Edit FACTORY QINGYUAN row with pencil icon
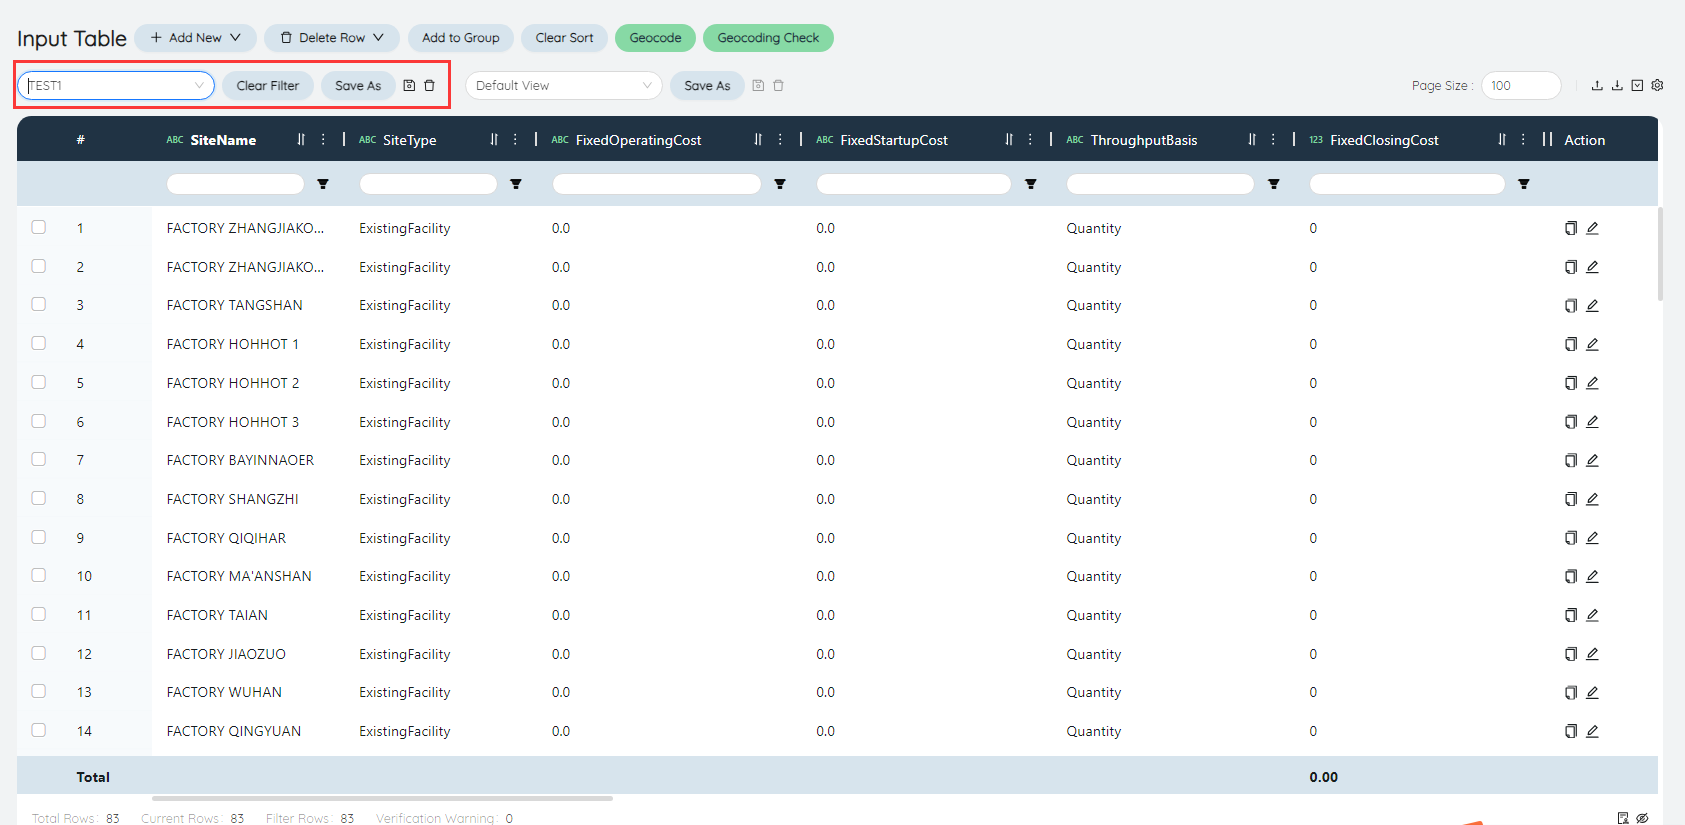This screenshot has width=1685, height=825. click(1592, 731)
